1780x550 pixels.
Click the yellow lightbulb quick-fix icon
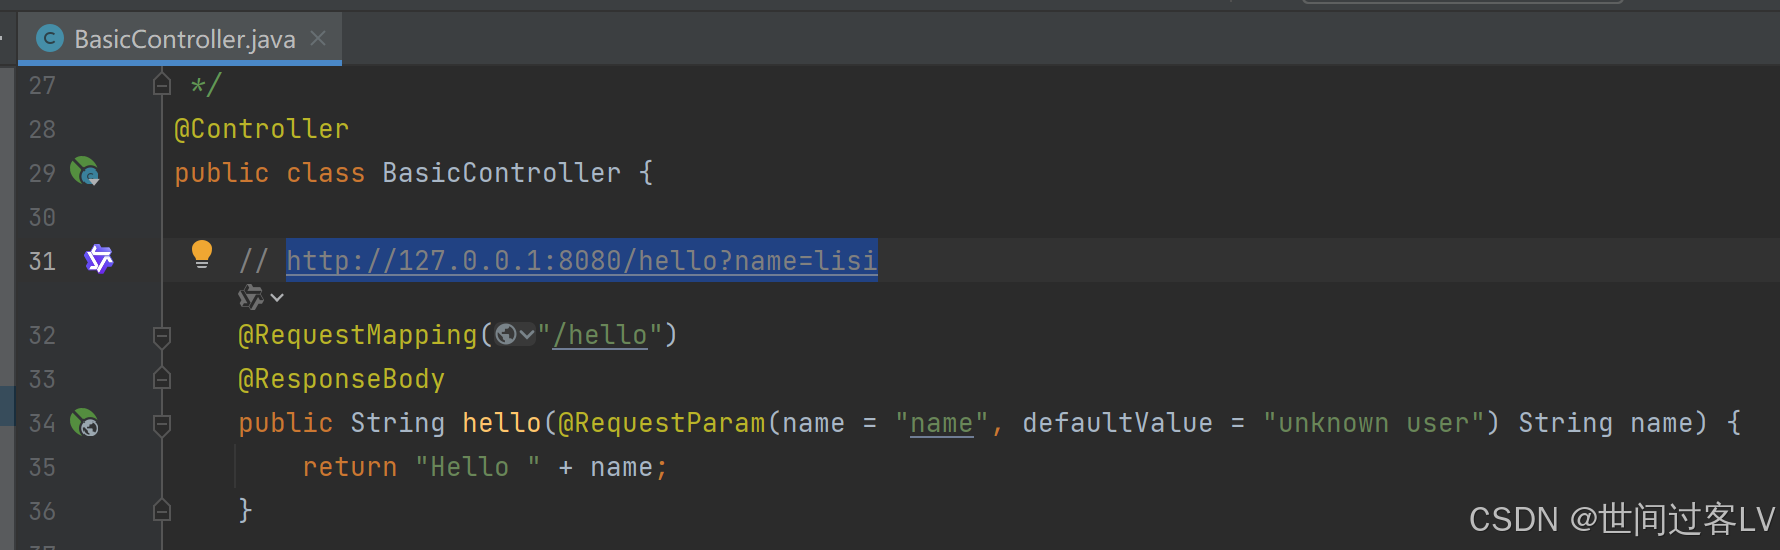[202, 255]
